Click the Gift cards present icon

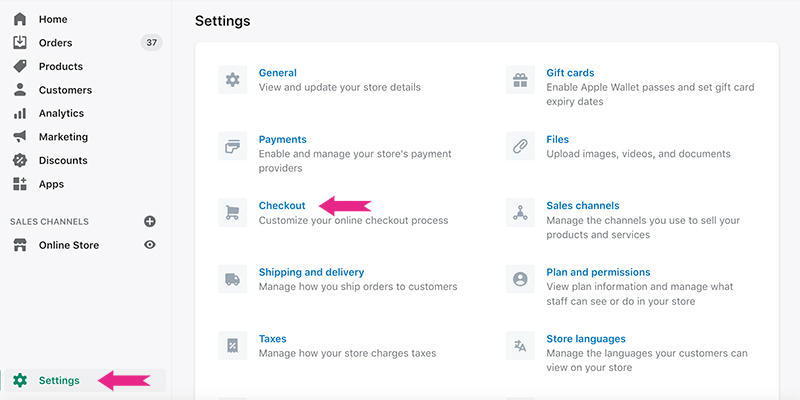(x=520, y=80)
